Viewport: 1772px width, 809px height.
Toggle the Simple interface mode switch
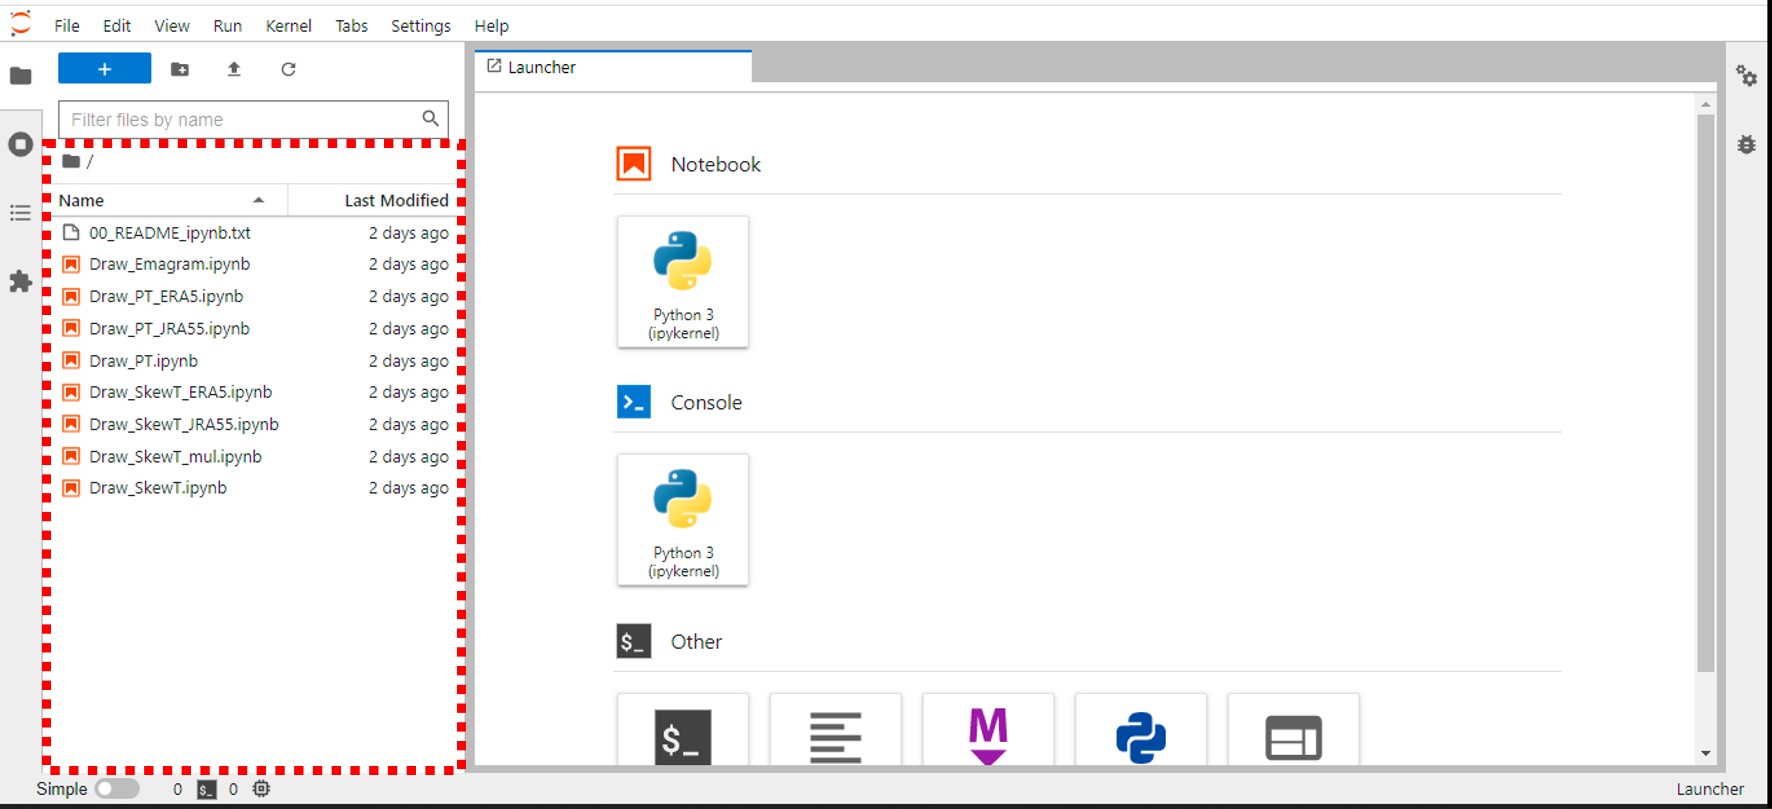pos(117,789)
